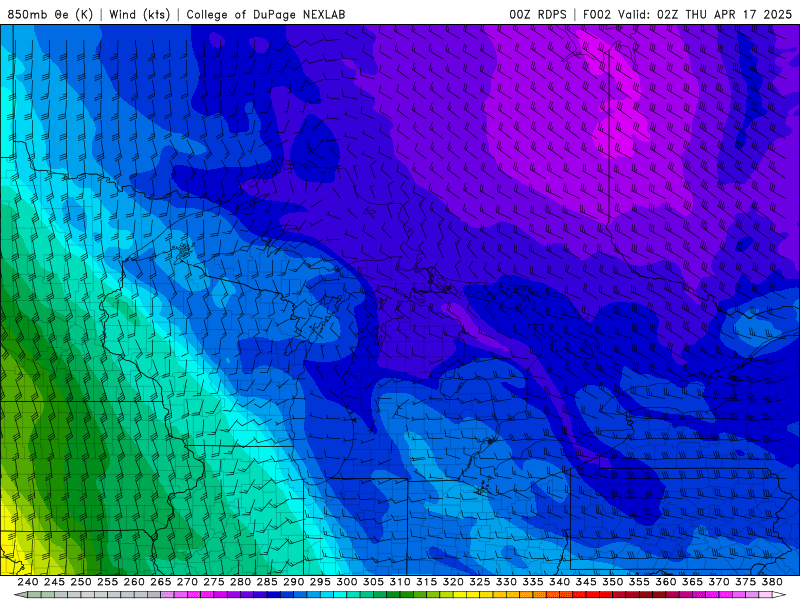The image size is (800, 600).
Task: Click the 305 legend value
Action: tap(373, 582)
